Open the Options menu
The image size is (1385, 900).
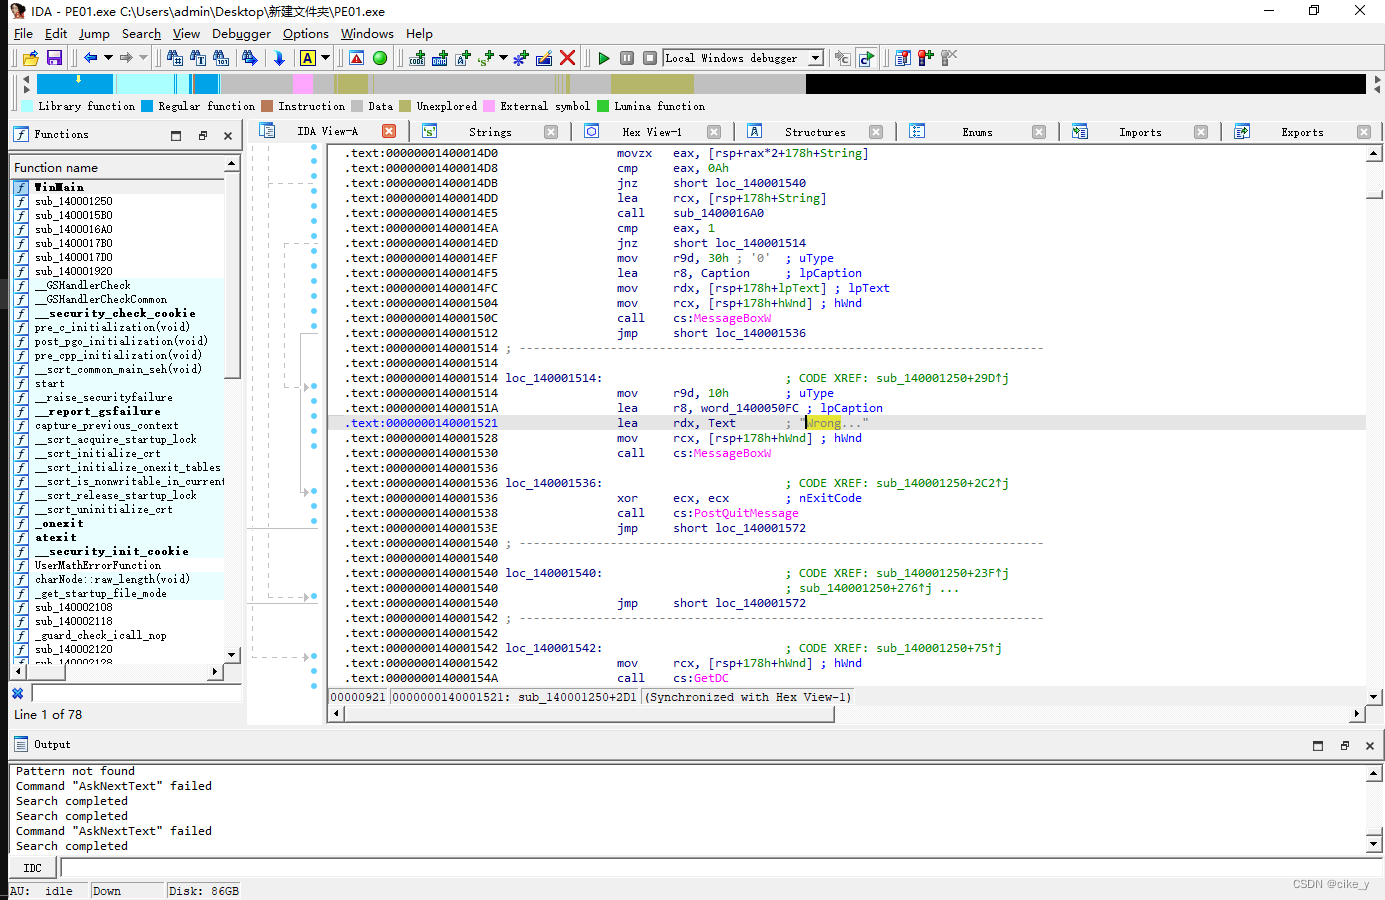(x=305, y=33)
